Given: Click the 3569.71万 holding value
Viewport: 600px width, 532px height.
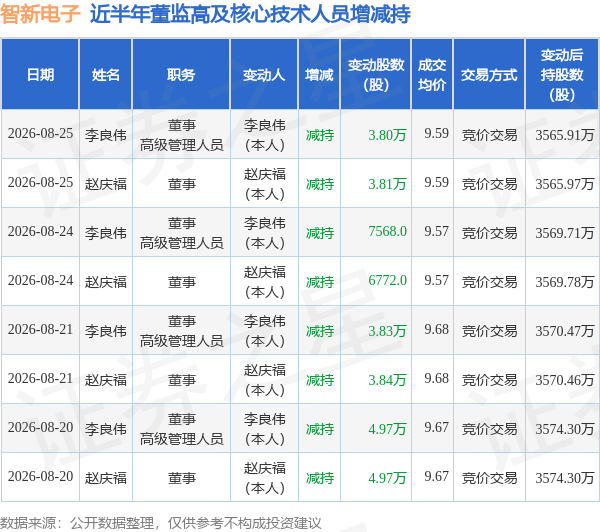Looking at the screenshot, I should [565, 233].
